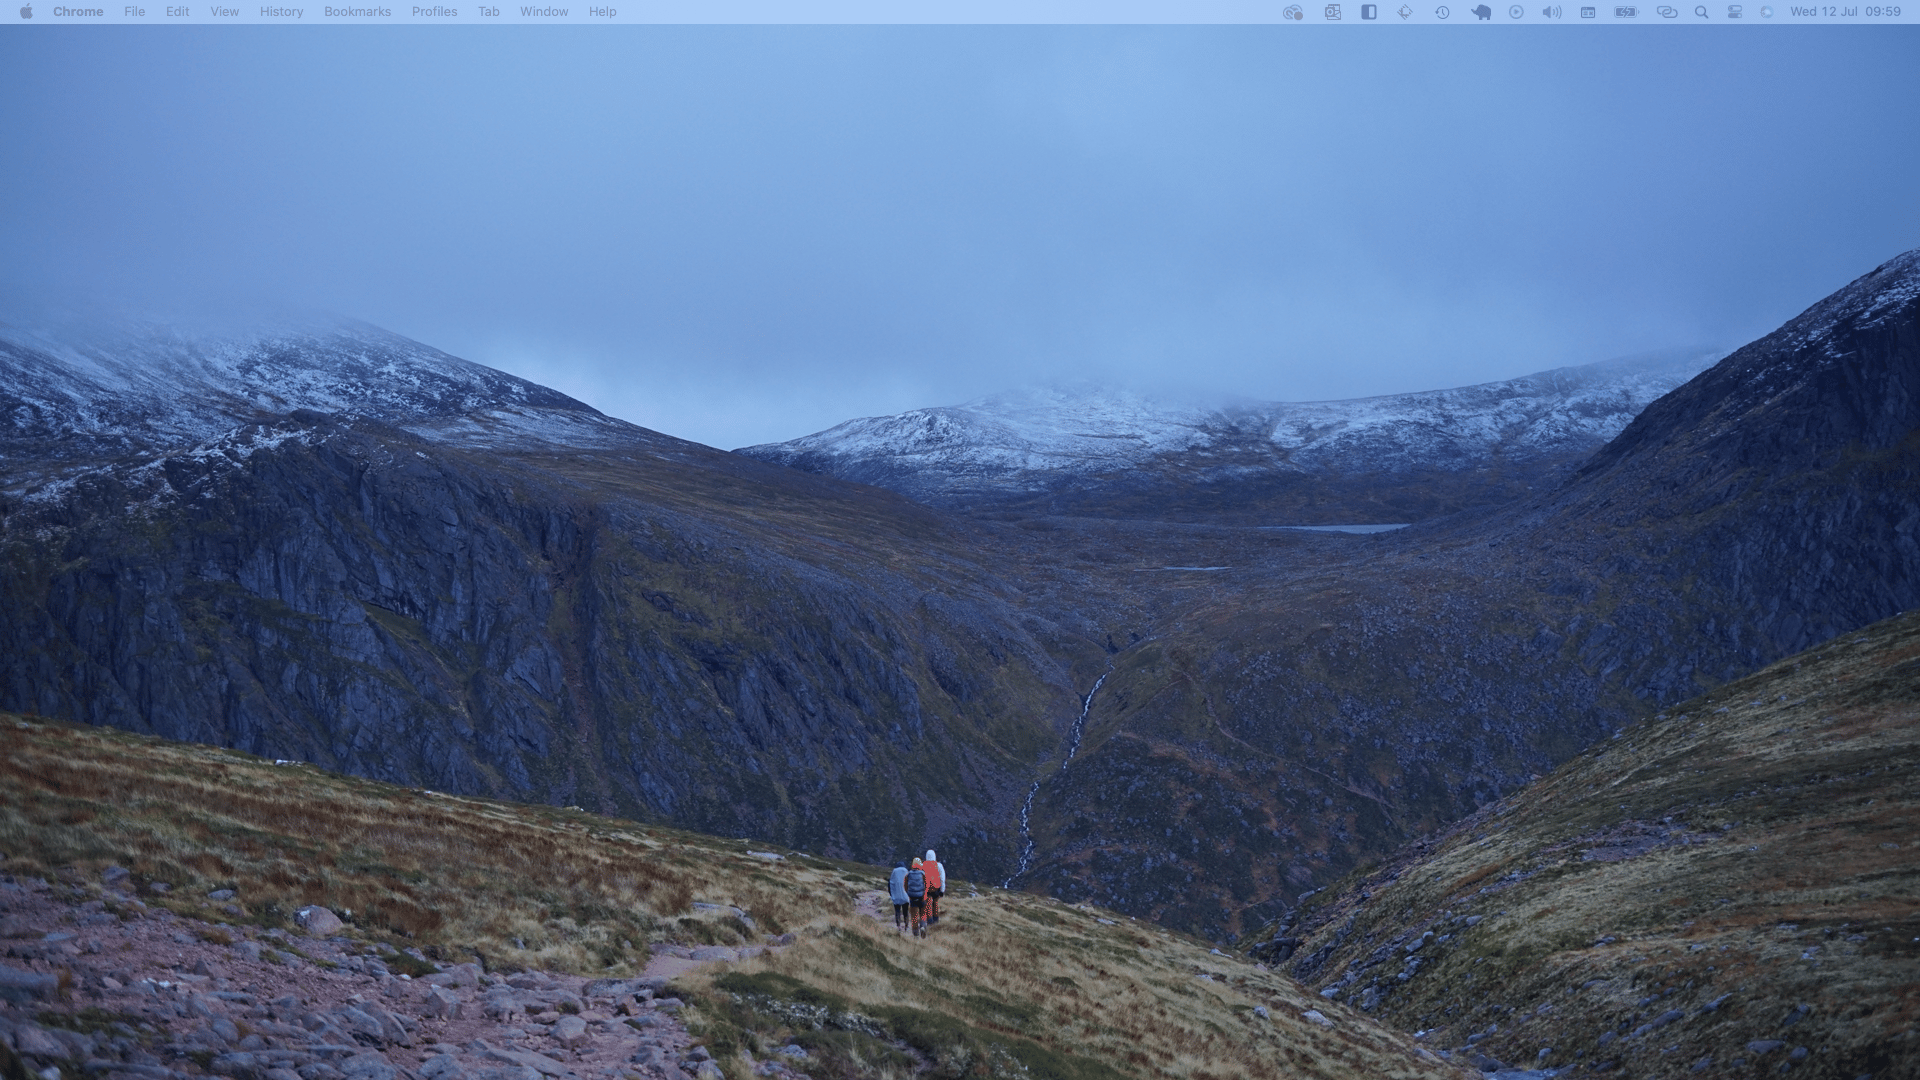Open the View menu
Image resolution: width=1920 pixels, height=1080 pixels.
tap(224, 12)
